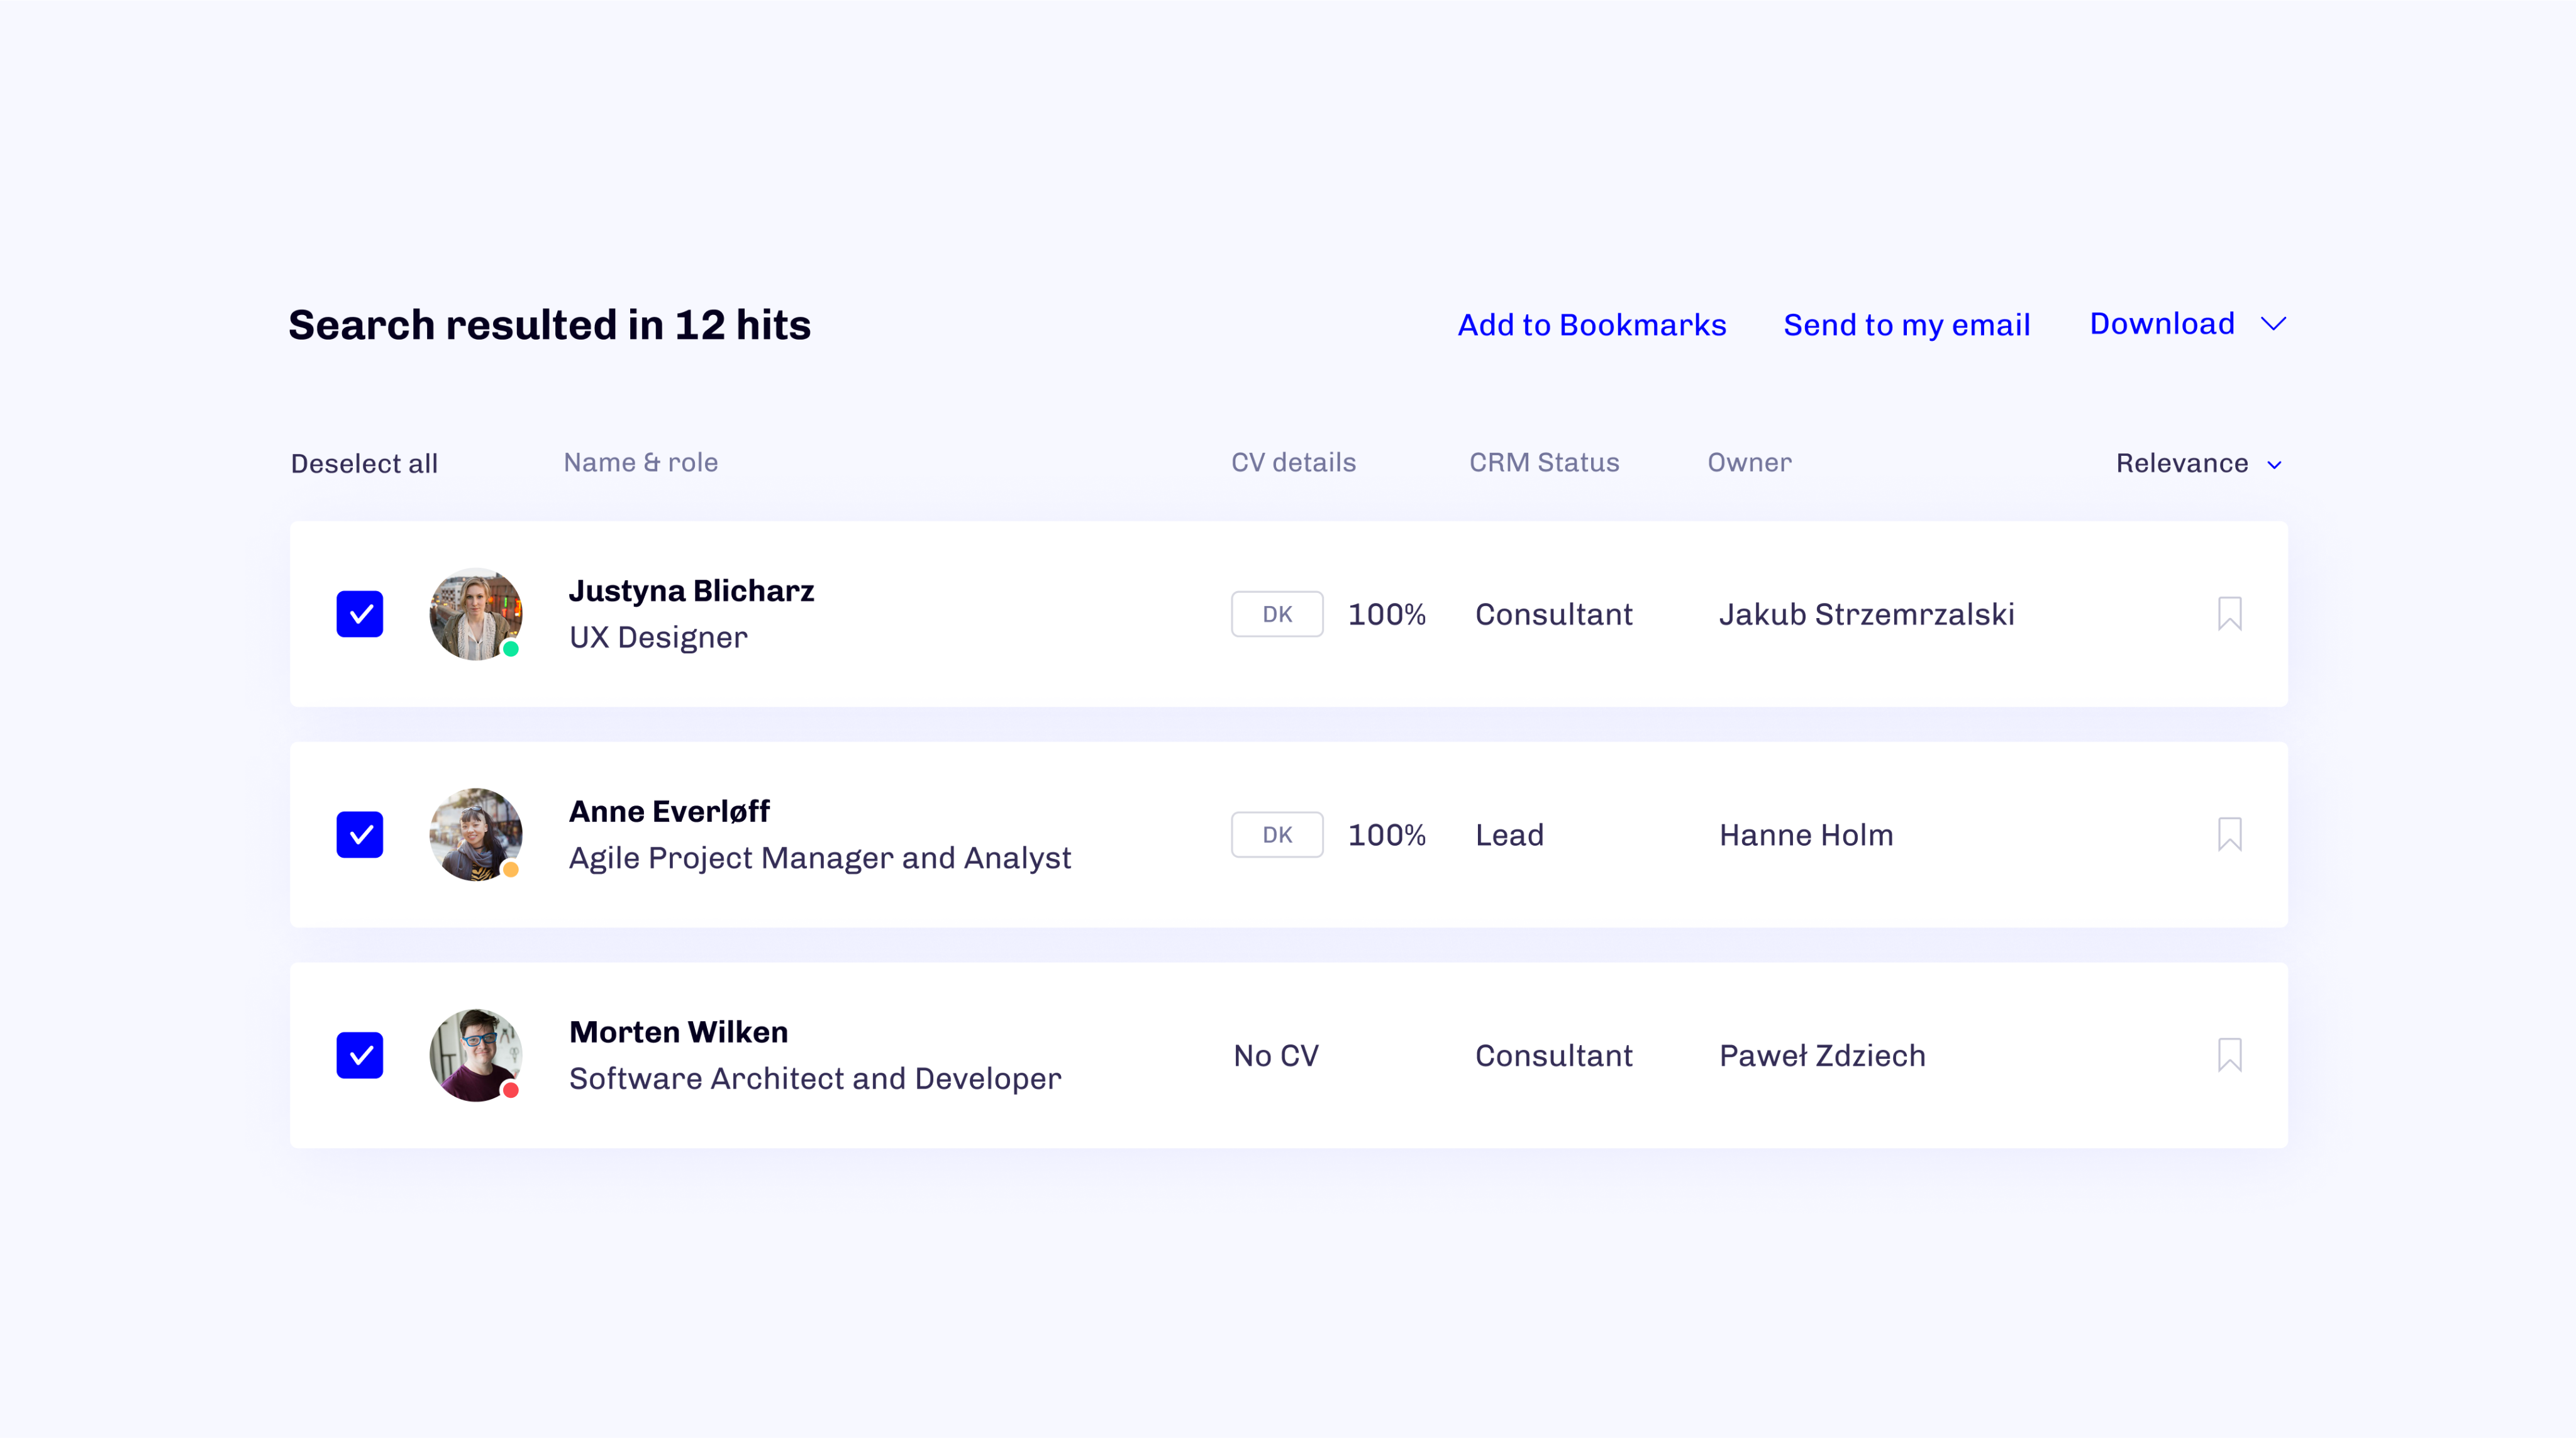Open Anne Everløff's avatar picture
The image size is (2576, 1438).
[475, 834]
